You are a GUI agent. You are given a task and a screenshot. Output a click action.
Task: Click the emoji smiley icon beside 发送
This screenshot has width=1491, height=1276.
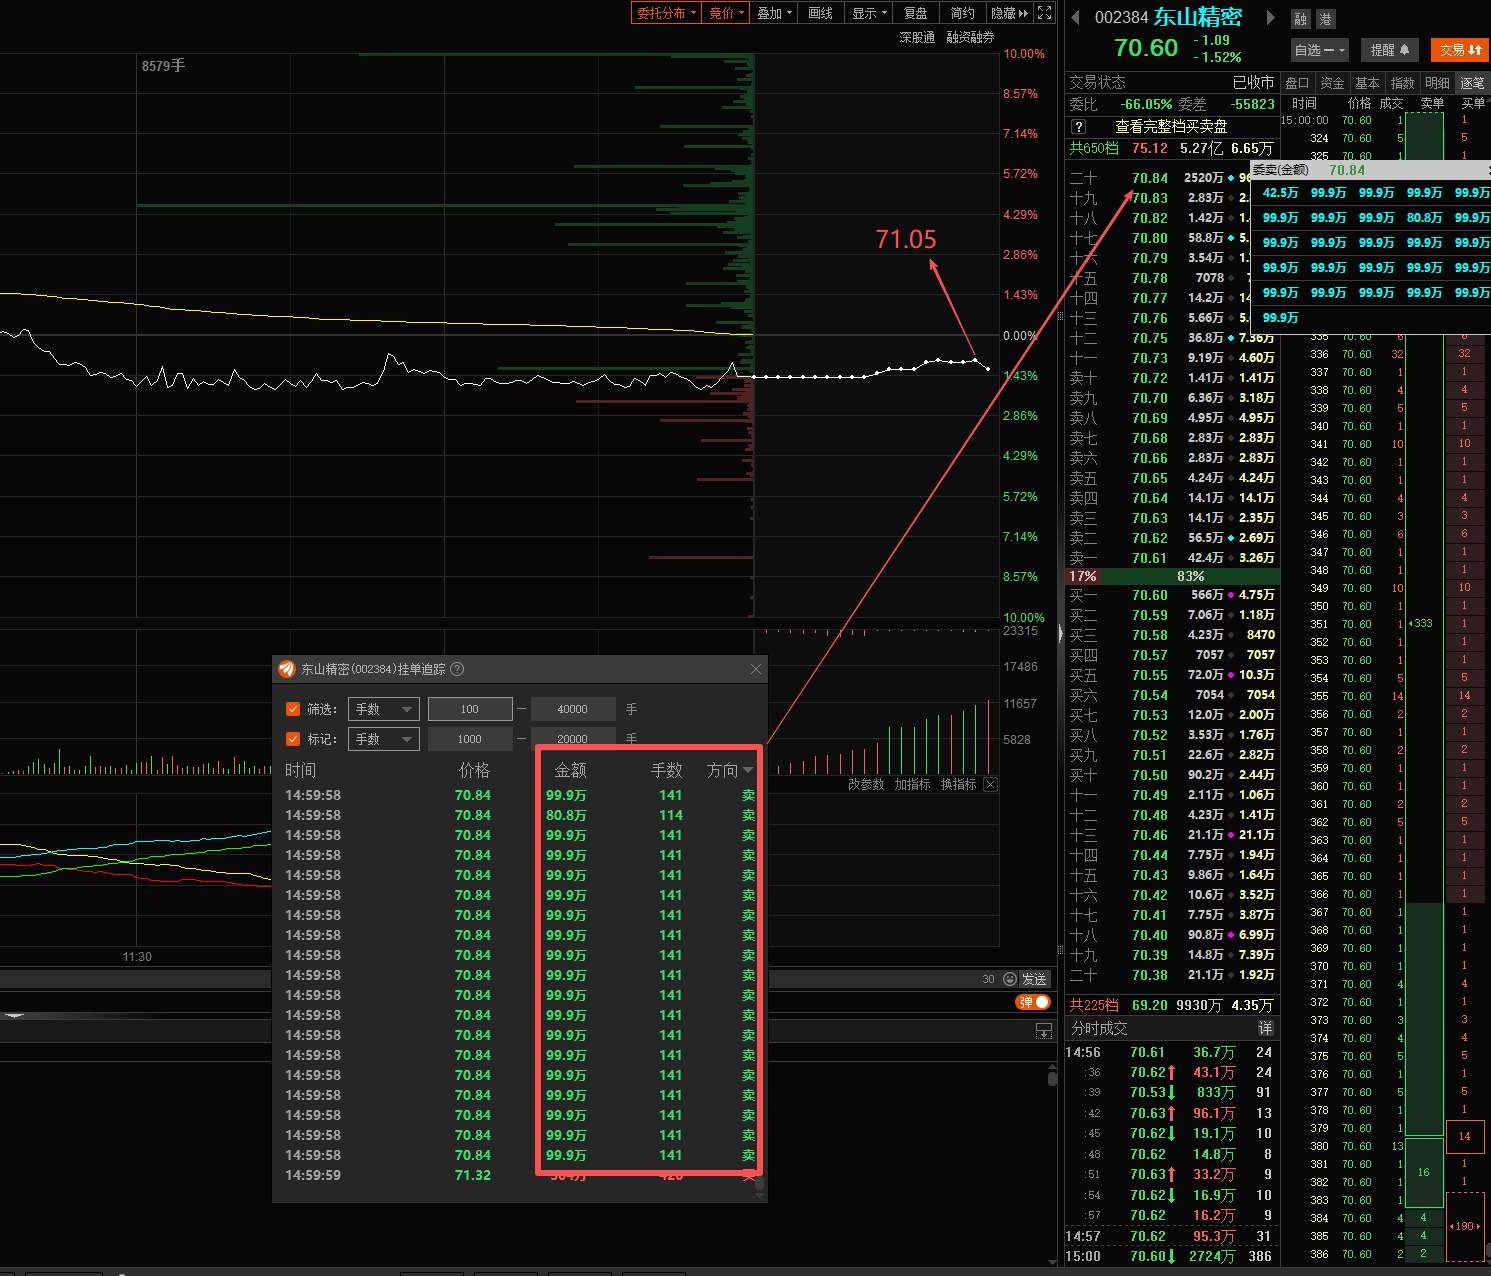[1009, 979]
